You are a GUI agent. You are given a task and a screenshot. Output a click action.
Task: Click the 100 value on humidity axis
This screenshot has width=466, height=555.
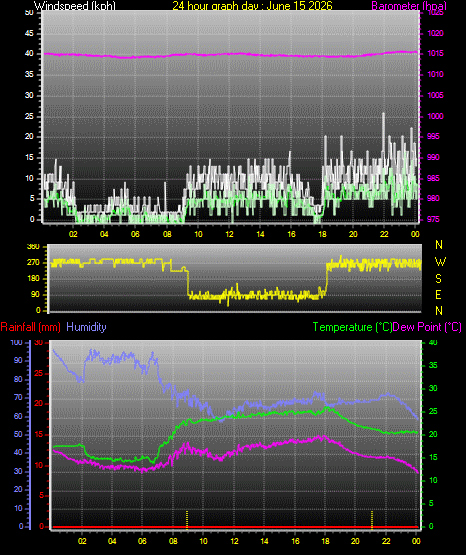tap(16, 342)
